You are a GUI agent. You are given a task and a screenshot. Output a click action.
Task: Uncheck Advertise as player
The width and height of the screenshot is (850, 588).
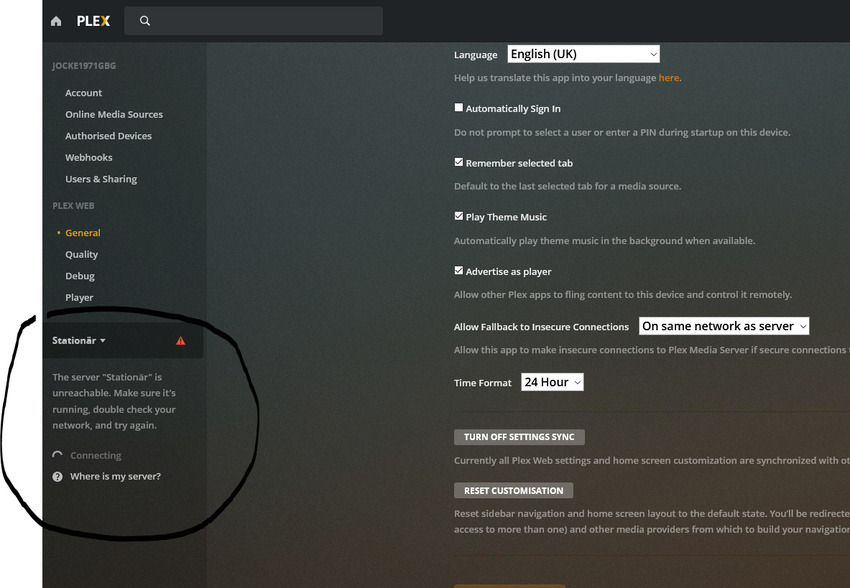pyautogui.click(x=459, y=270)
